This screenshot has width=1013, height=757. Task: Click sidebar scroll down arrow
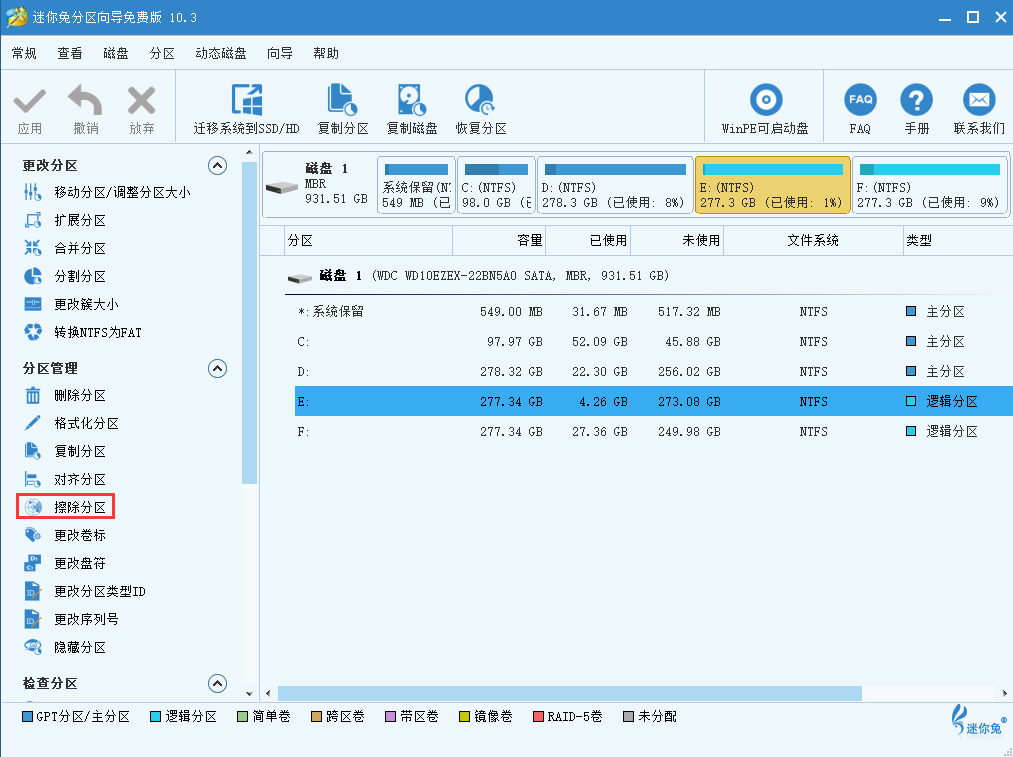[x=249, y=694]
